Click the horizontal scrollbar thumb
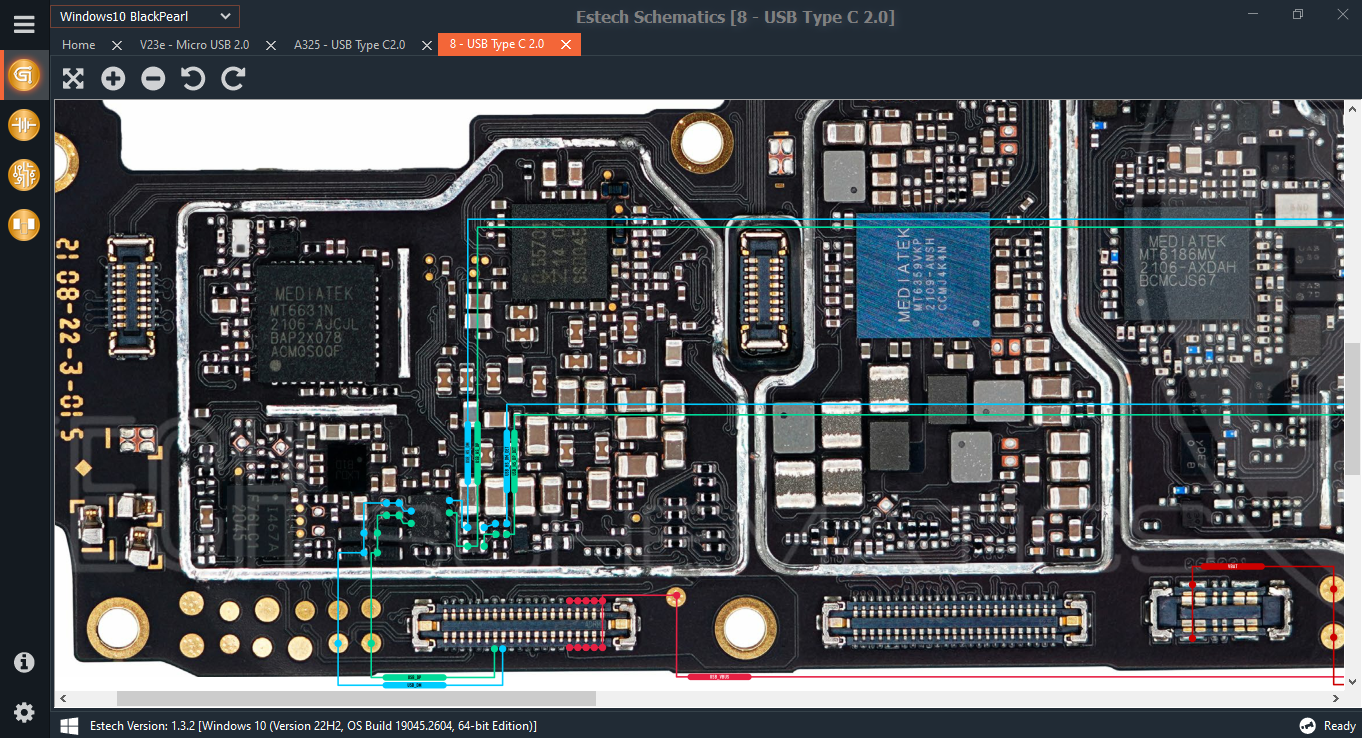The width and height of the screenshot is (1362, 738). pyautogui.click(x=356, y=698)
